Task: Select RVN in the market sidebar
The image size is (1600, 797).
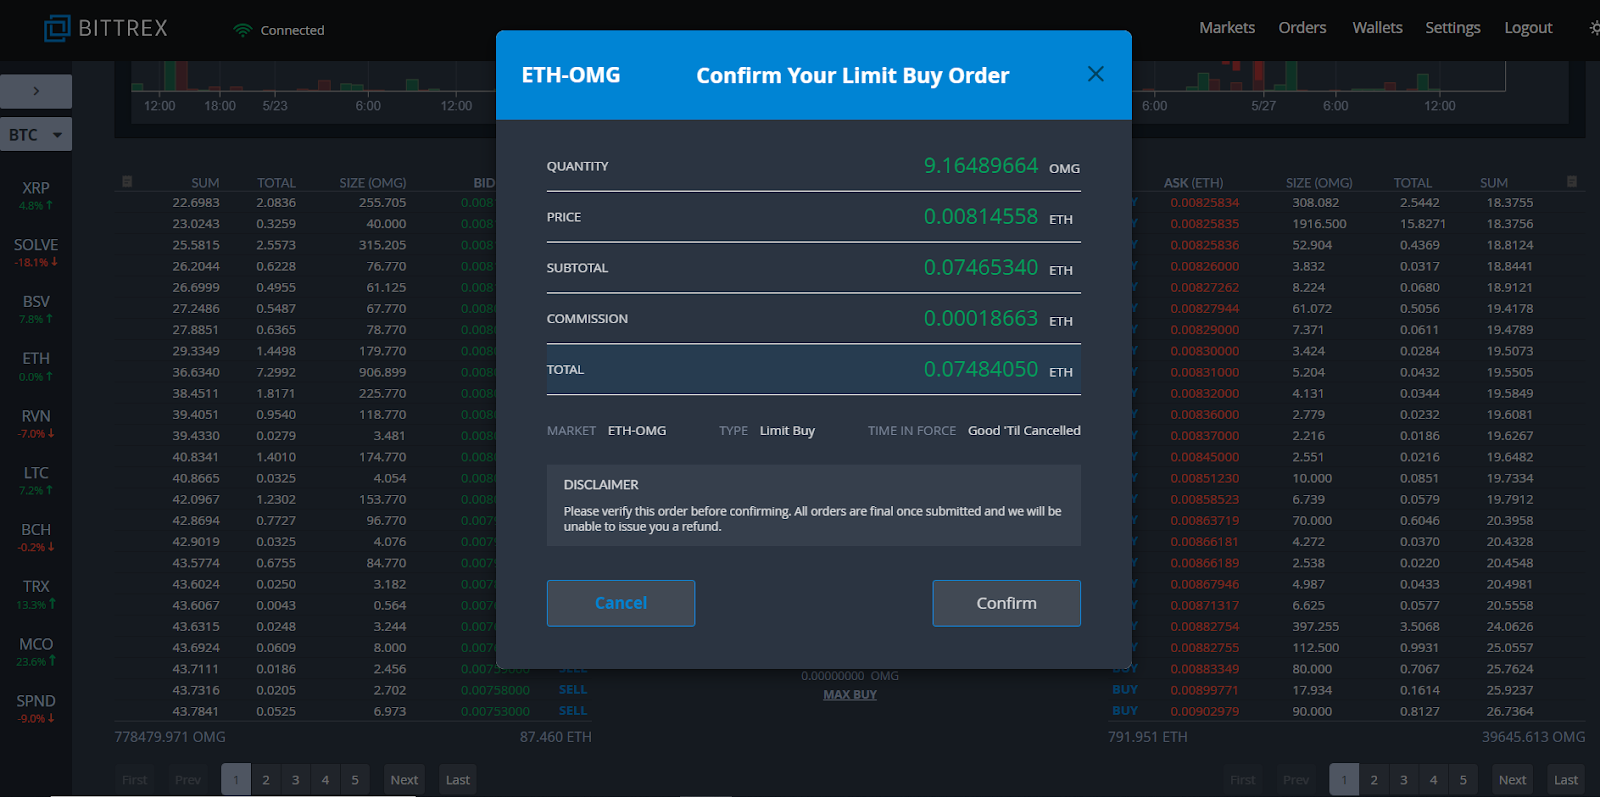Action: click(x=36, y=423)
